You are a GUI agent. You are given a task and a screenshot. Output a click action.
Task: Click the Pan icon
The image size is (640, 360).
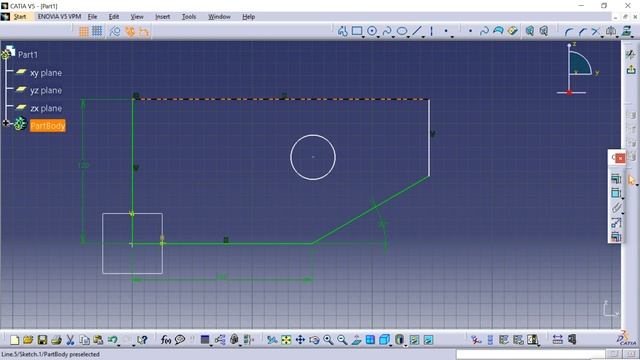(300, 340)
